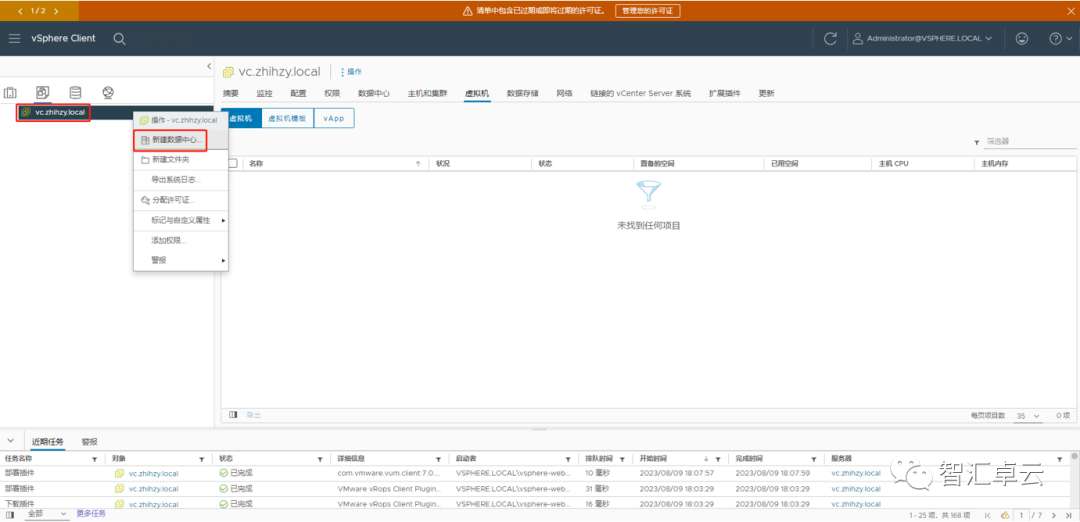Filter tasks by 启动者 column icon
1080x522 pixels.
coord(568,459)
